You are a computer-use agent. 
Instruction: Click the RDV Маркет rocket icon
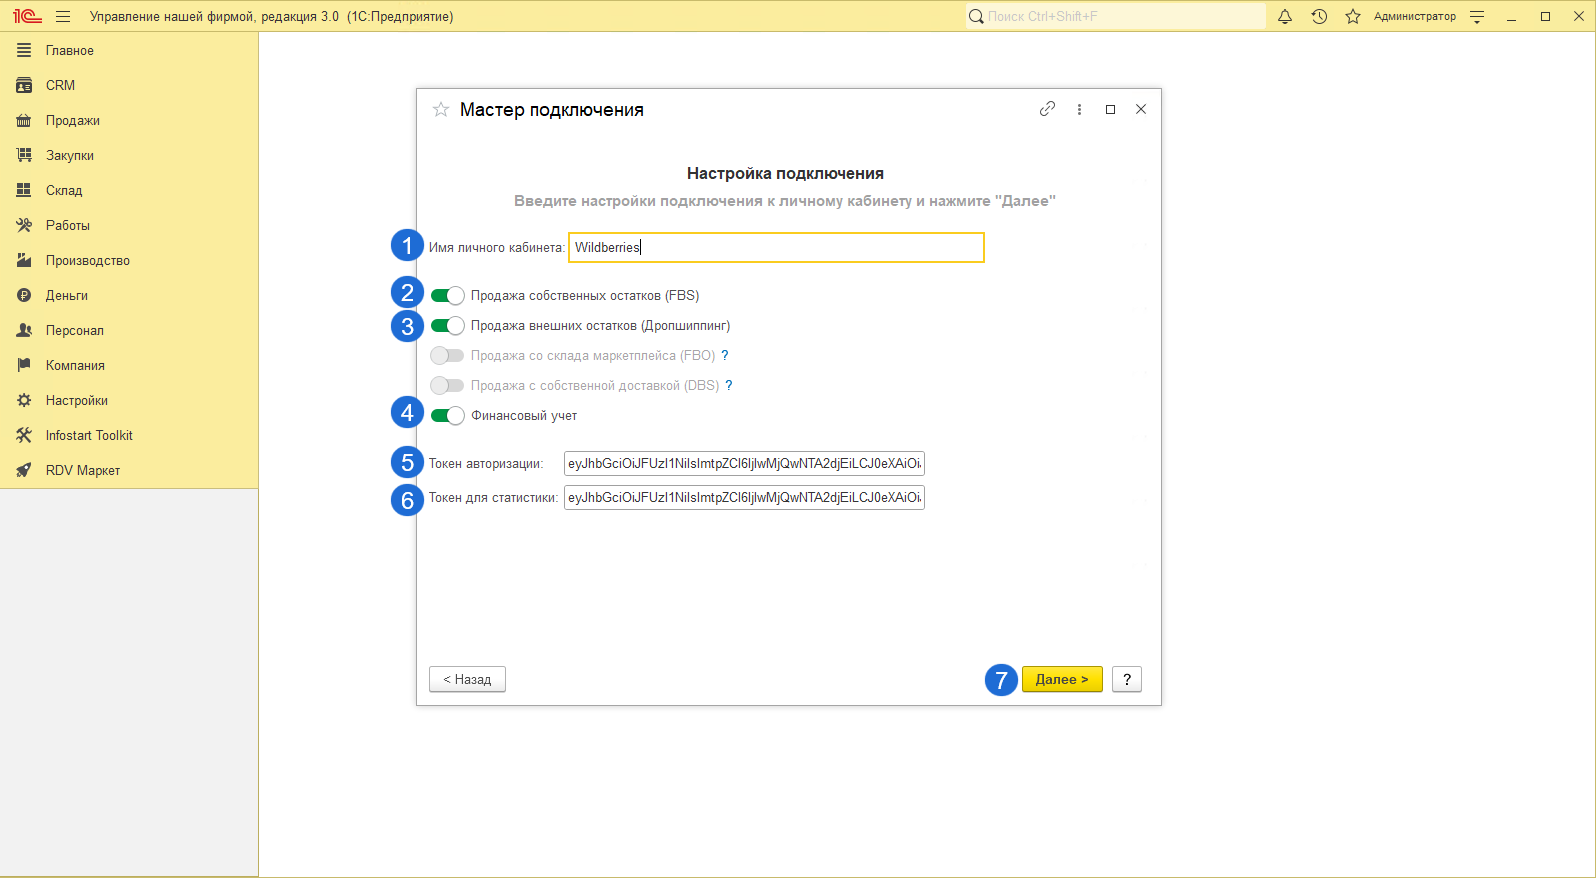(x=24, y=470)
